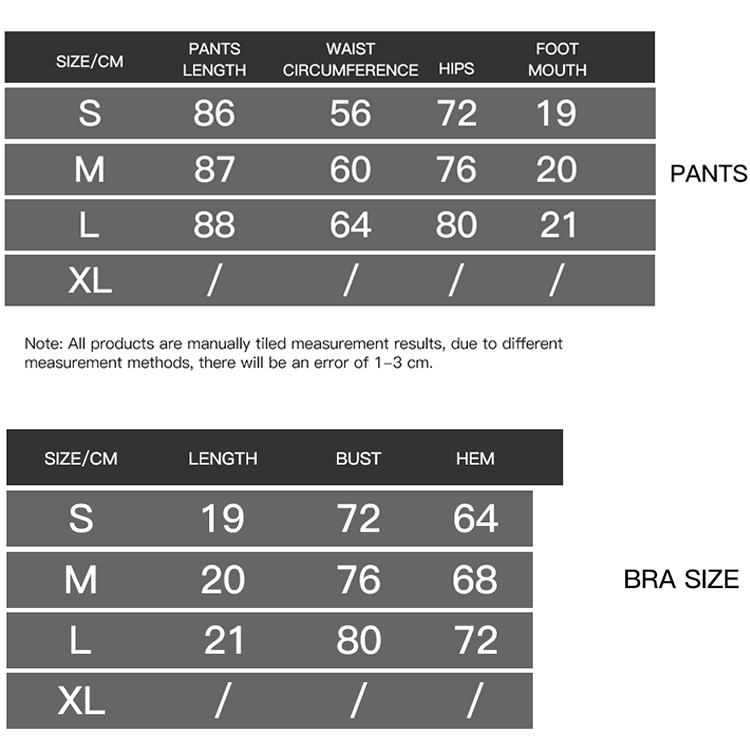Click the LENGTH header in bra table
Image resolution: width=750 pixels, height=750 pixels.
point(223,459)
